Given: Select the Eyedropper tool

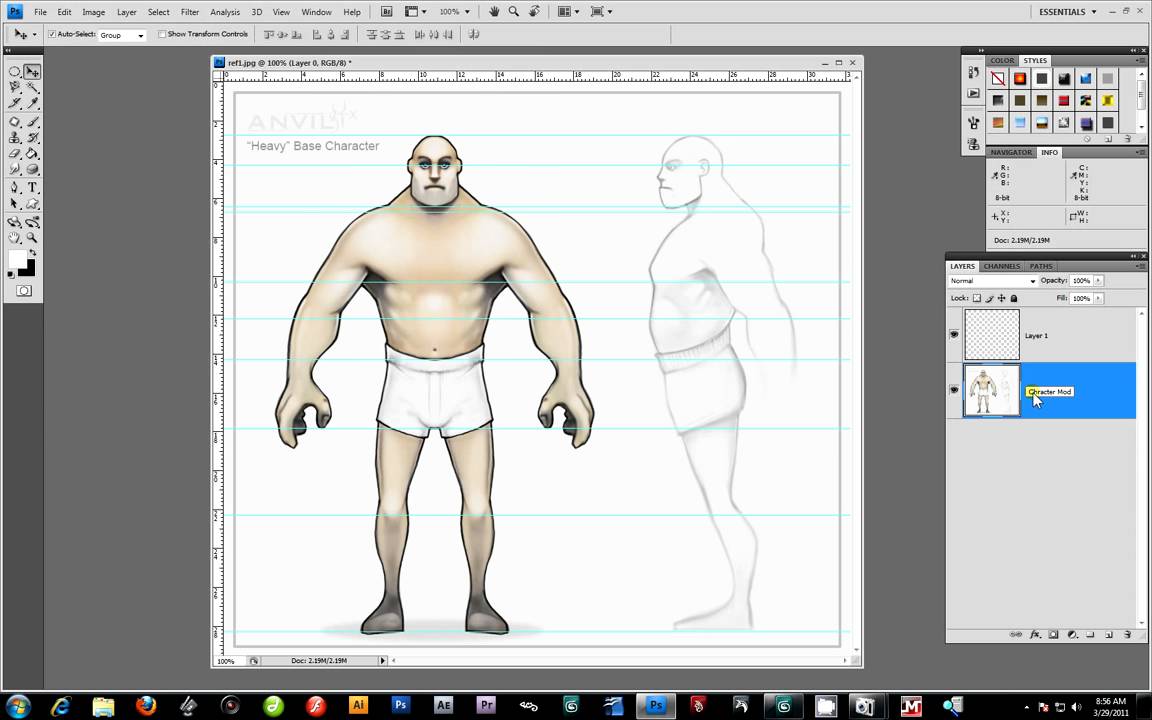Looking at the screenshot, I should [x=32, y=104].
